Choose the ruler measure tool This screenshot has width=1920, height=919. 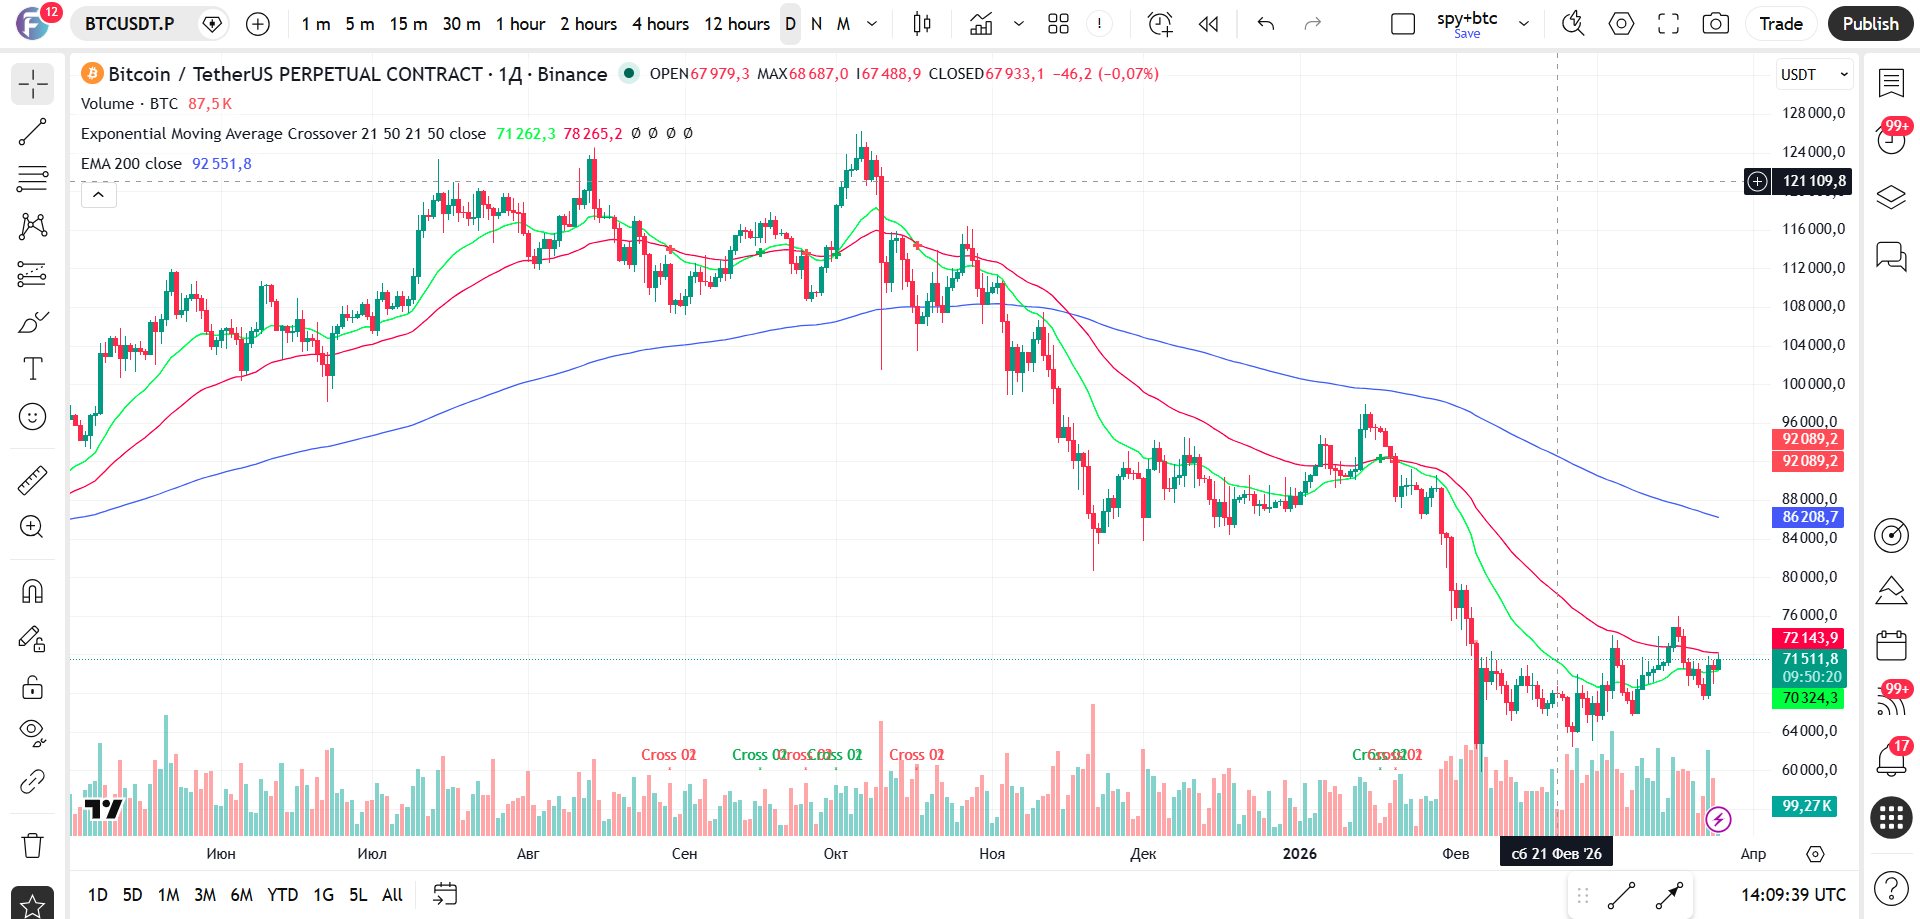(33, 481)
